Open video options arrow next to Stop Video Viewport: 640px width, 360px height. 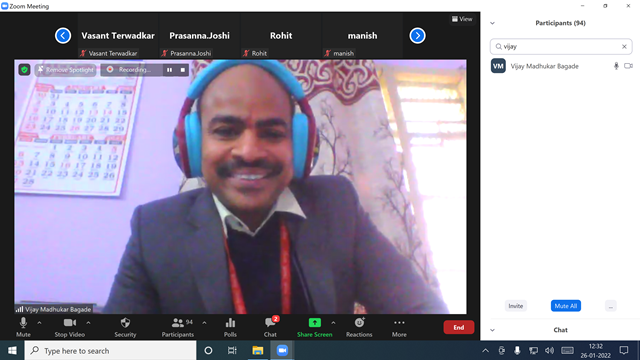(x=88, y=323)
